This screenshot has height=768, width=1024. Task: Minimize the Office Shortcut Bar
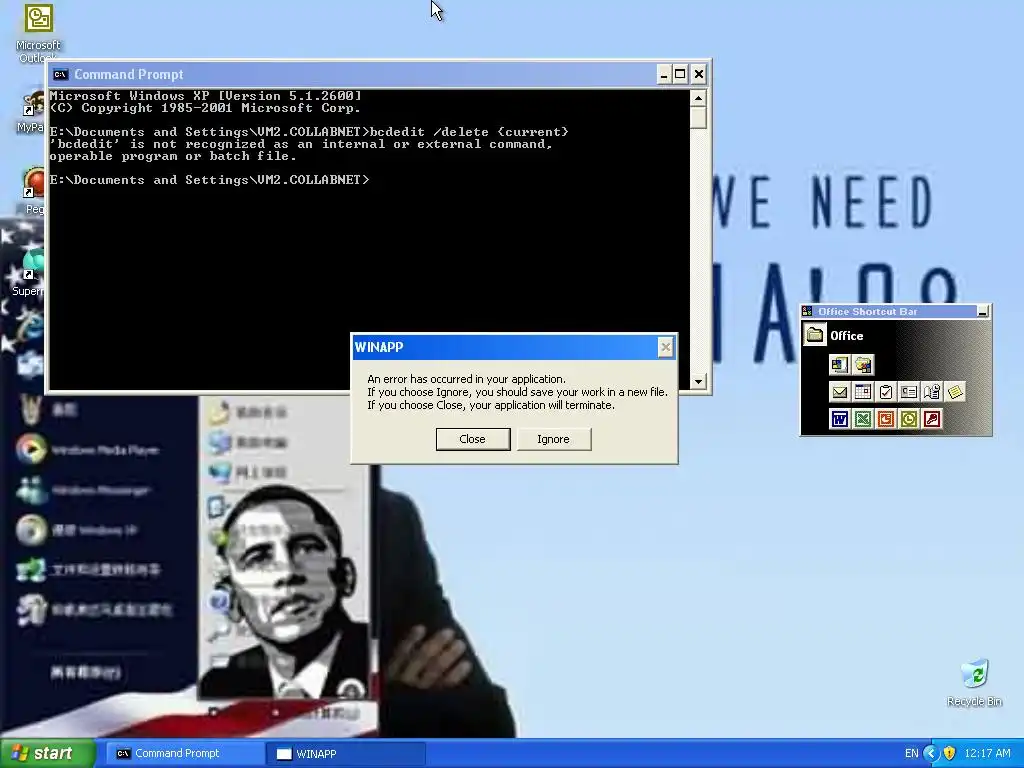(982, 312)
